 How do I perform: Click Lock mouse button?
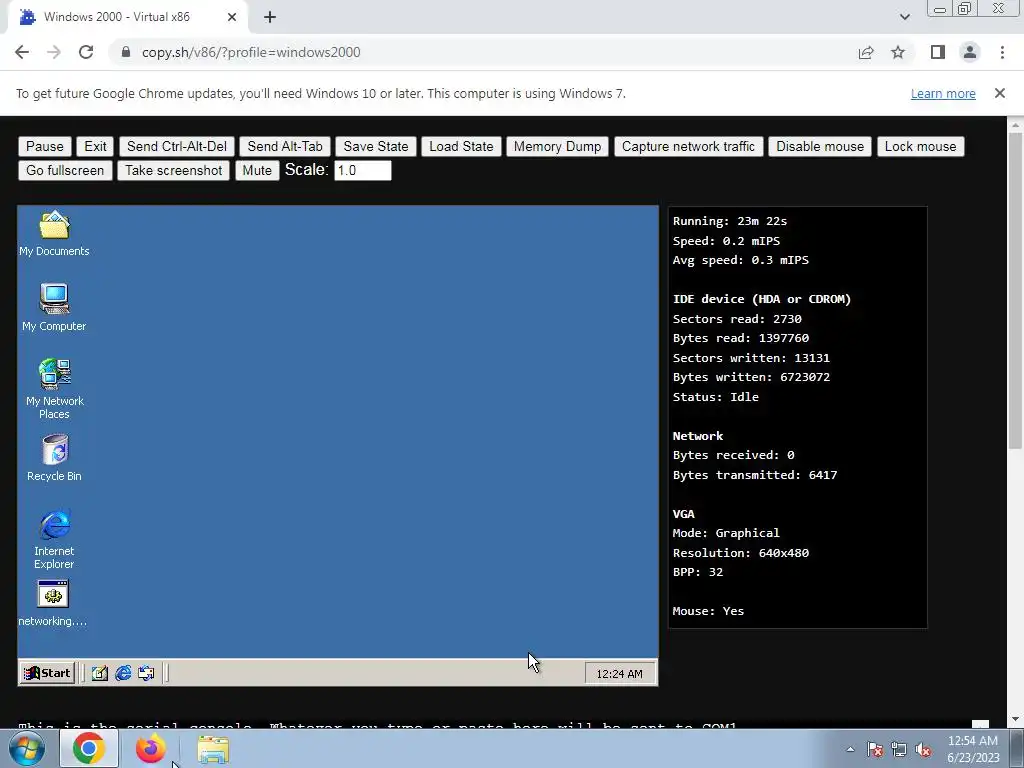coord(920,146)
